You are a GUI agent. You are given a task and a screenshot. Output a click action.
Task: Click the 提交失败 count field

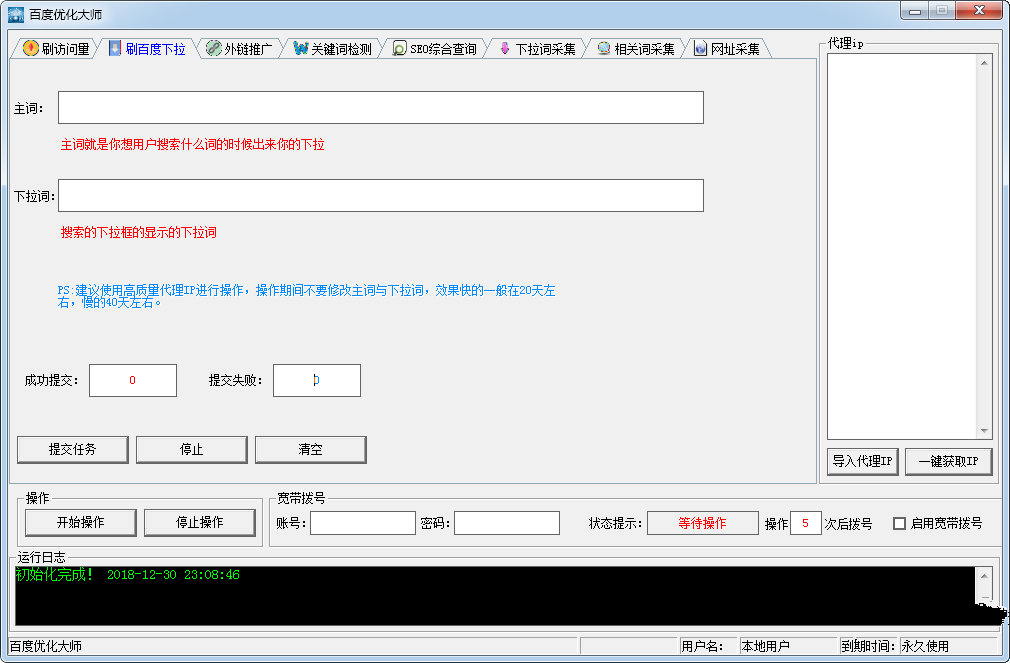(x=317, y=380)
